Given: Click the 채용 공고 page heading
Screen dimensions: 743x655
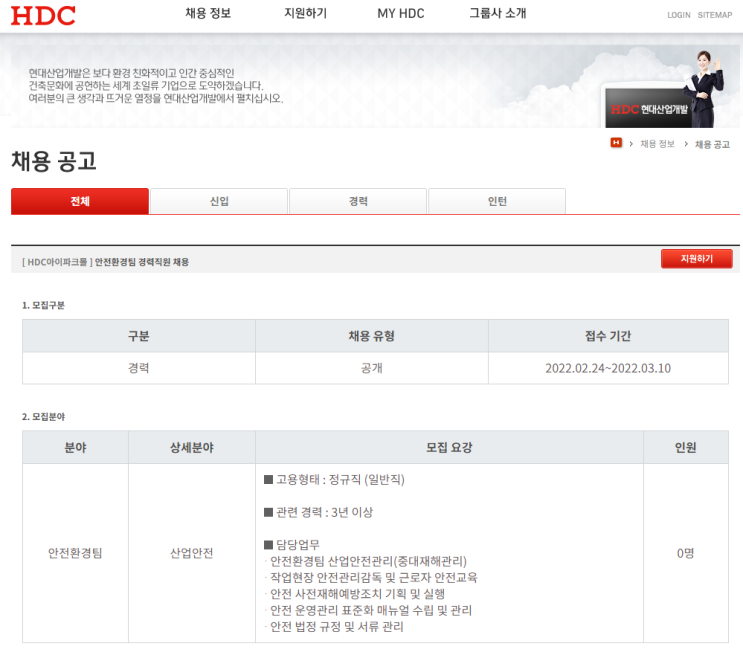Looking at the screenshot, I should tap(54, 161).
